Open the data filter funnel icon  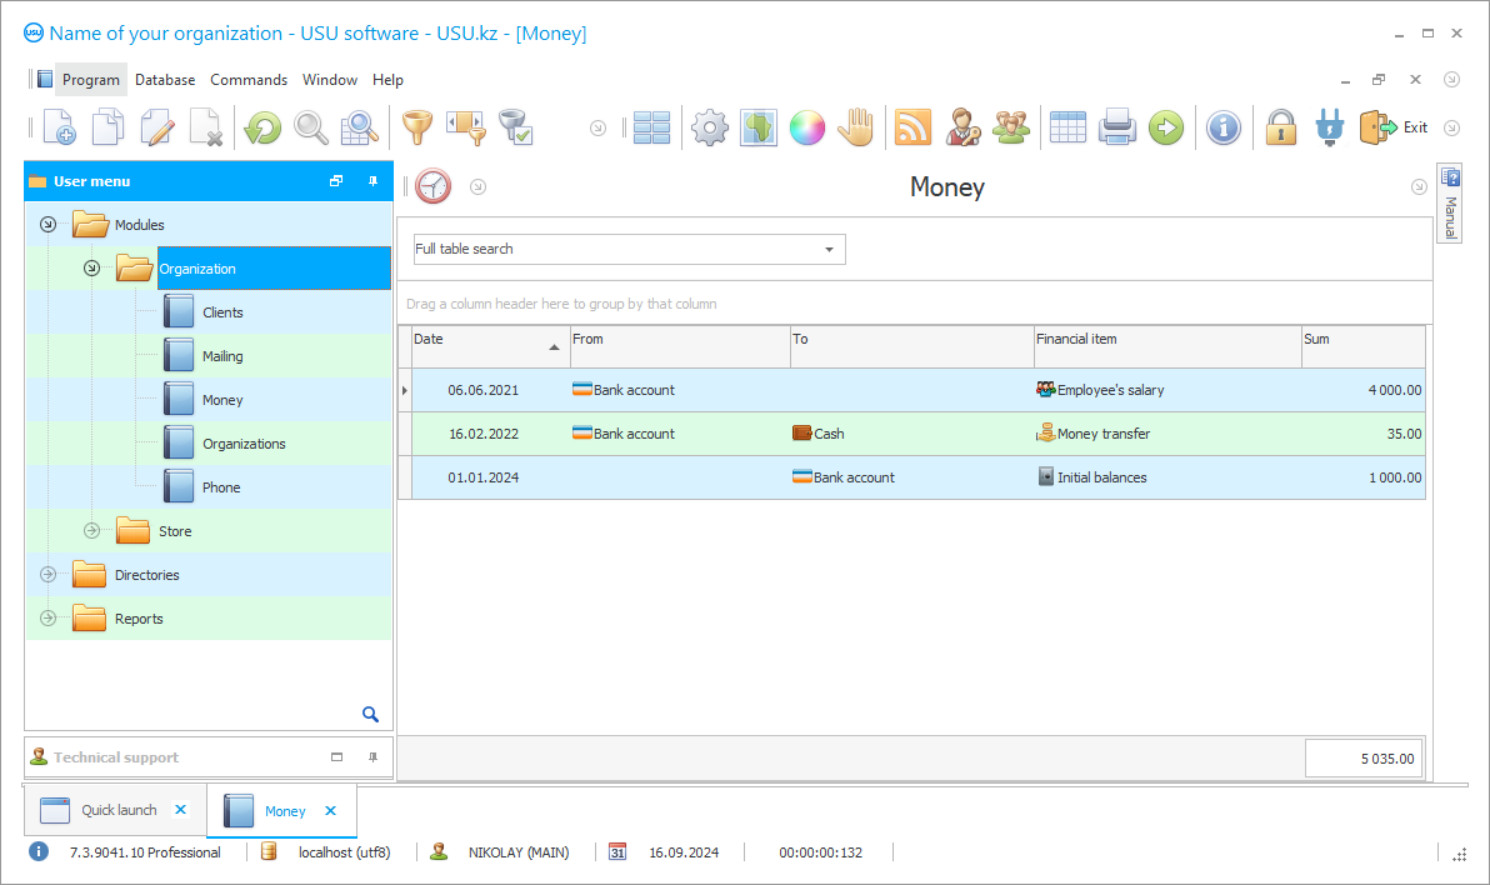tap(417, 127)
